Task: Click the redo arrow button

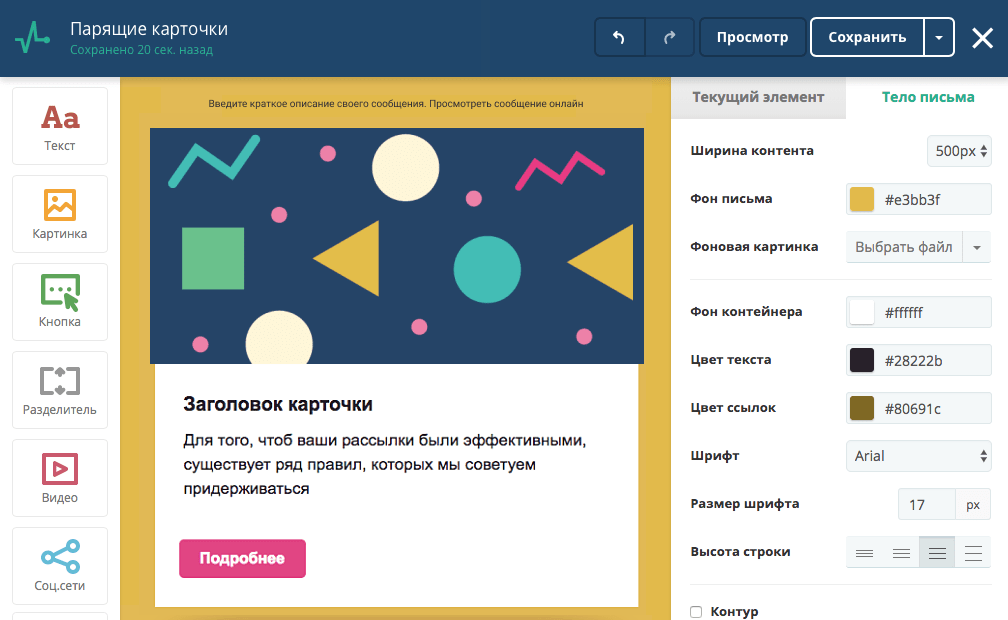Action: pos(669,37)
